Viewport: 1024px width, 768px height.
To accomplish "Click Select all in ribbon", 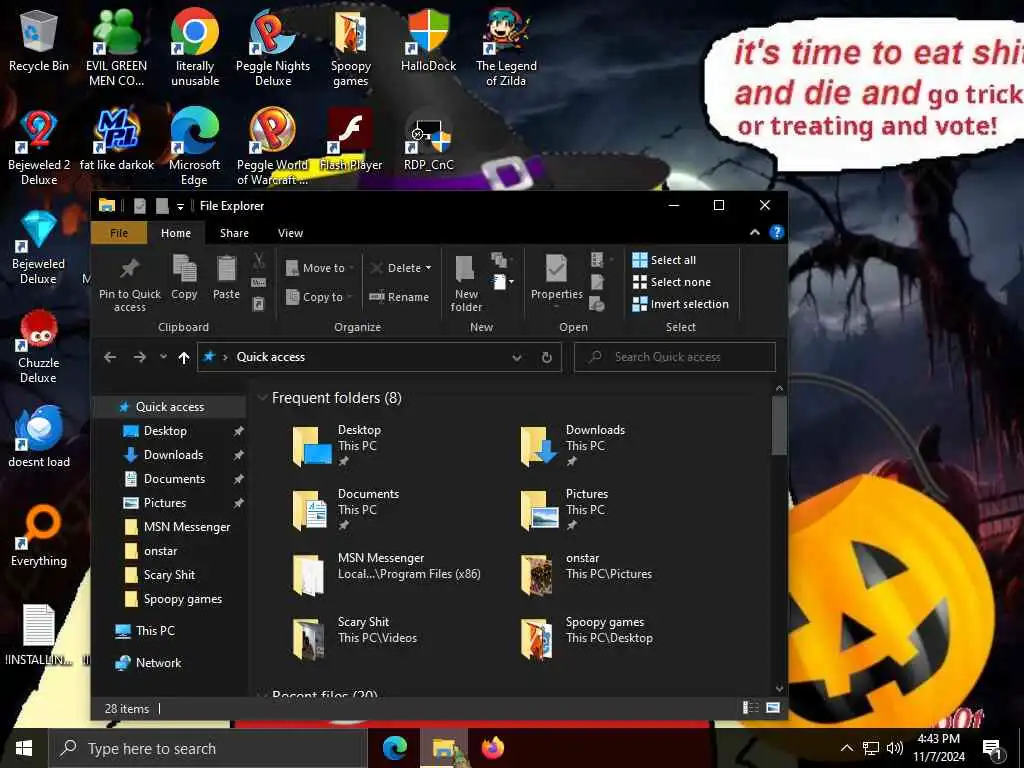I will tap(664, 261).
